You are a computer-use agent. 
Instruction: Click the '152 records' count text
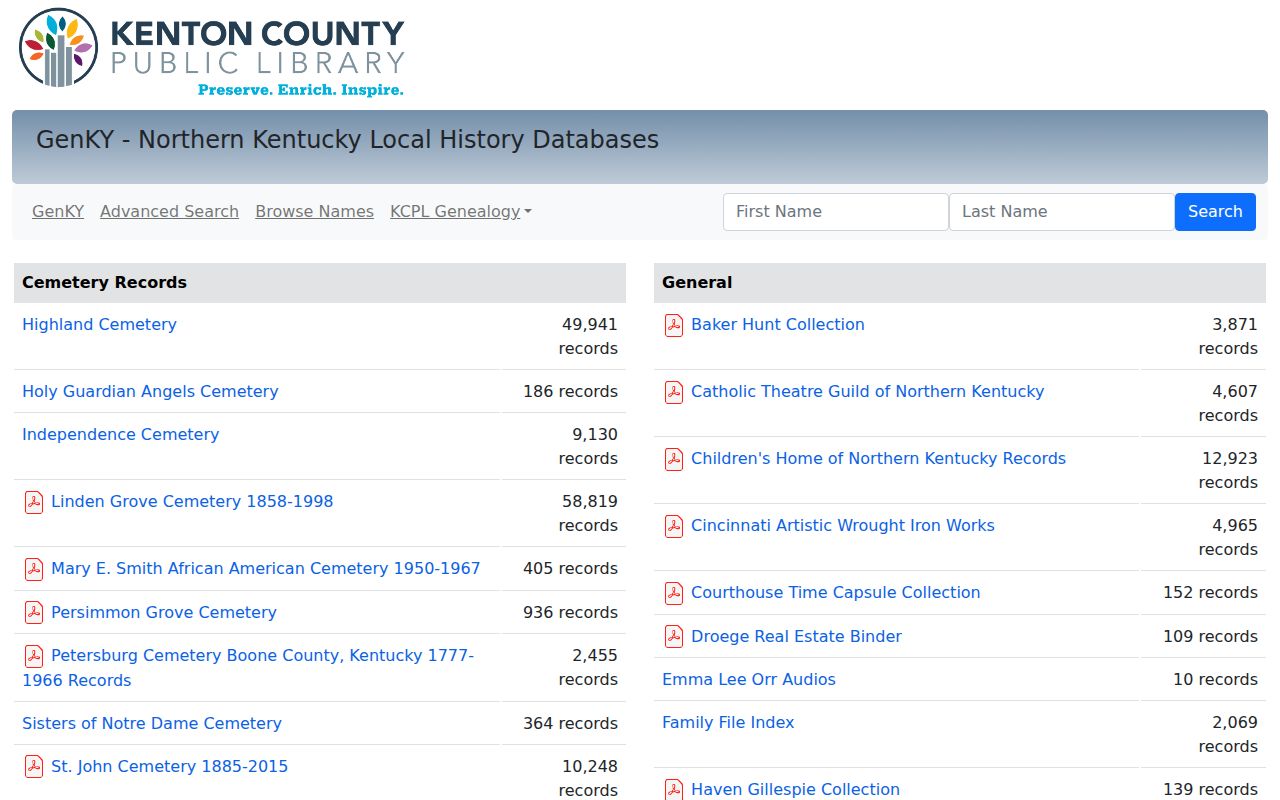click(x=1210, y=592)
